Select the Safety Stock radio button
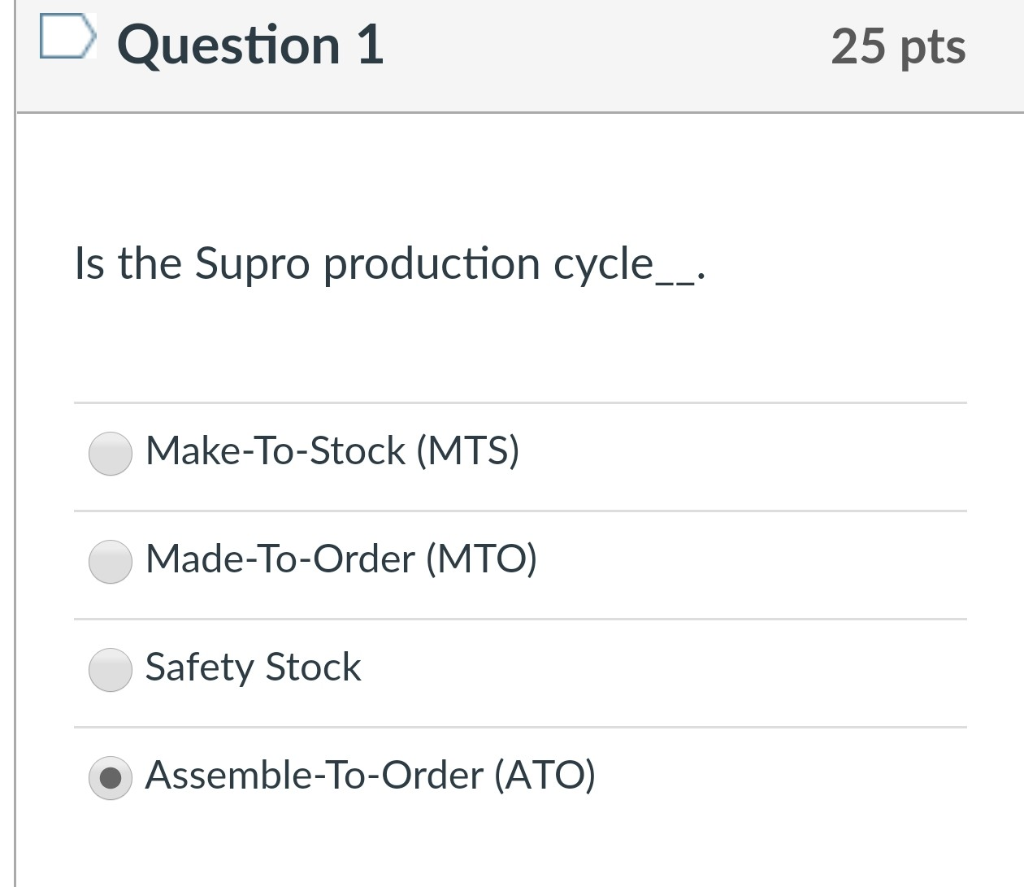The image size is (1024, 887). point(110,668)
